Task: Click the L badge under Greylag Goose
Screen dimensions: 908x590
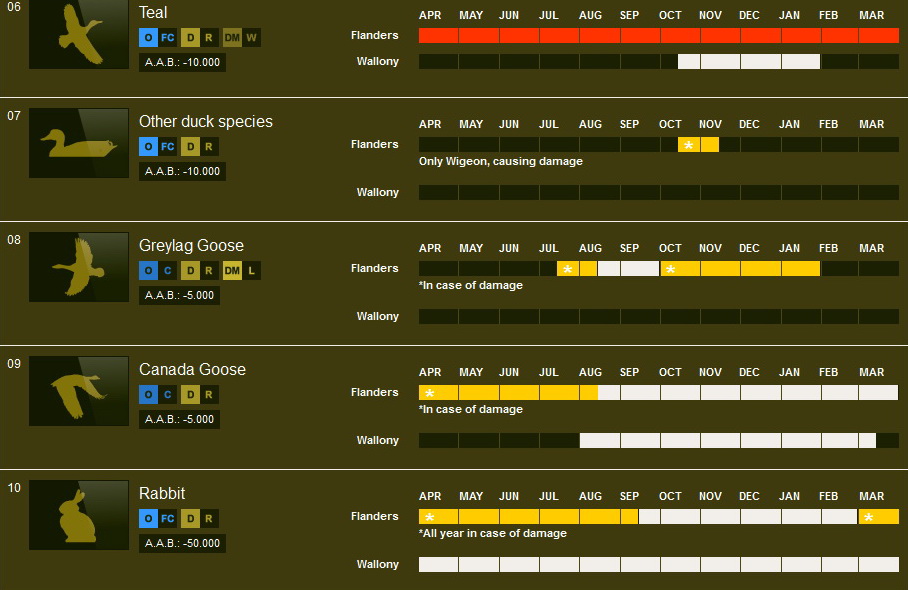Action: click(251, 270)
